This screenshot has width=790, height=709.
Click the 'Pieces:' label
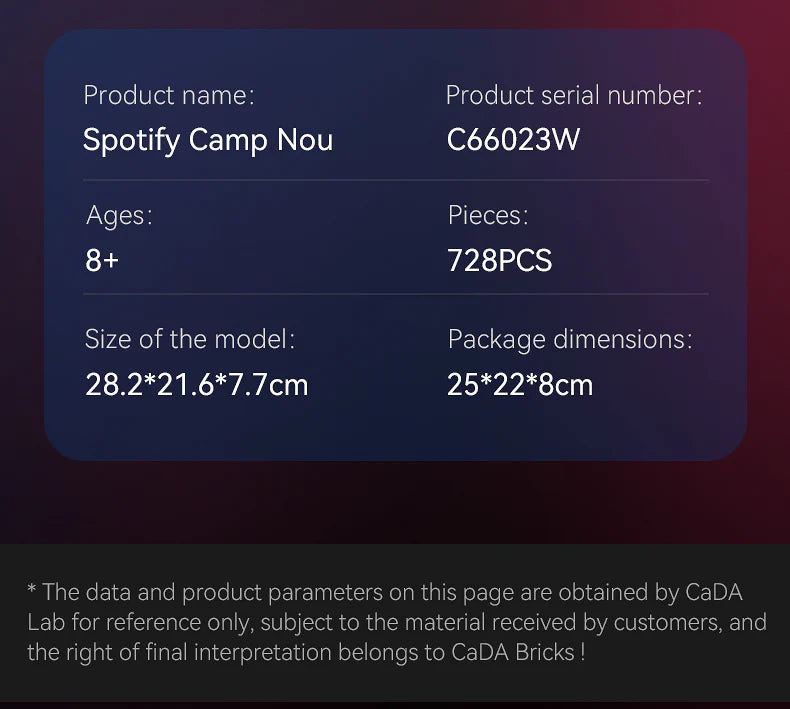[487, 216]
